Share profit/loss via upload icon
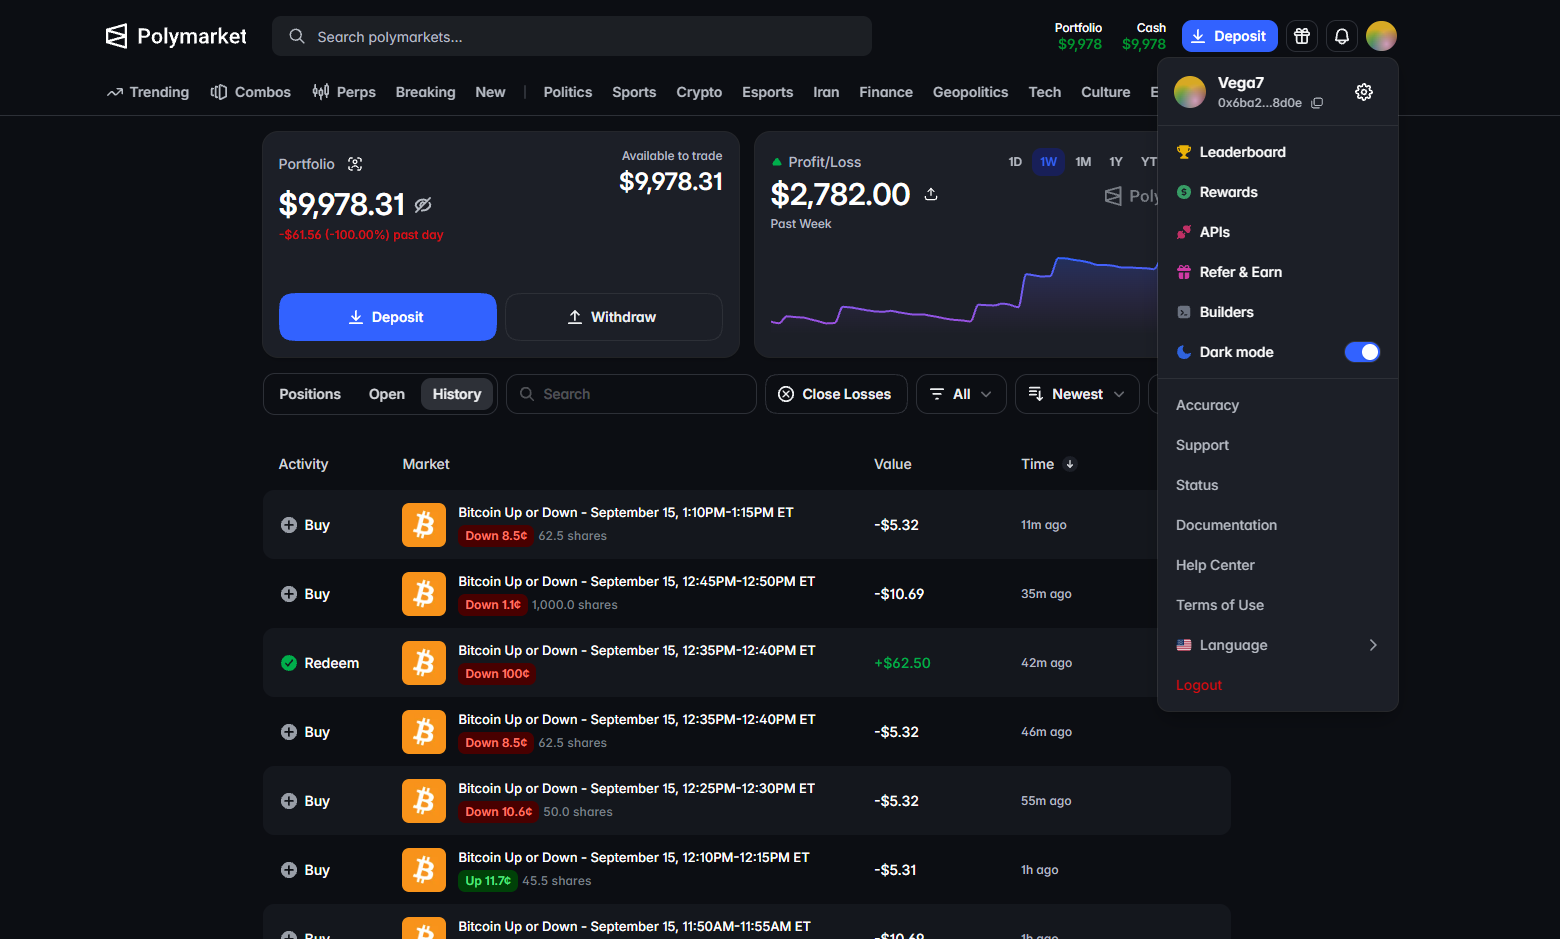The height and width of the screenshot is (939, 1560). point(931,194)
